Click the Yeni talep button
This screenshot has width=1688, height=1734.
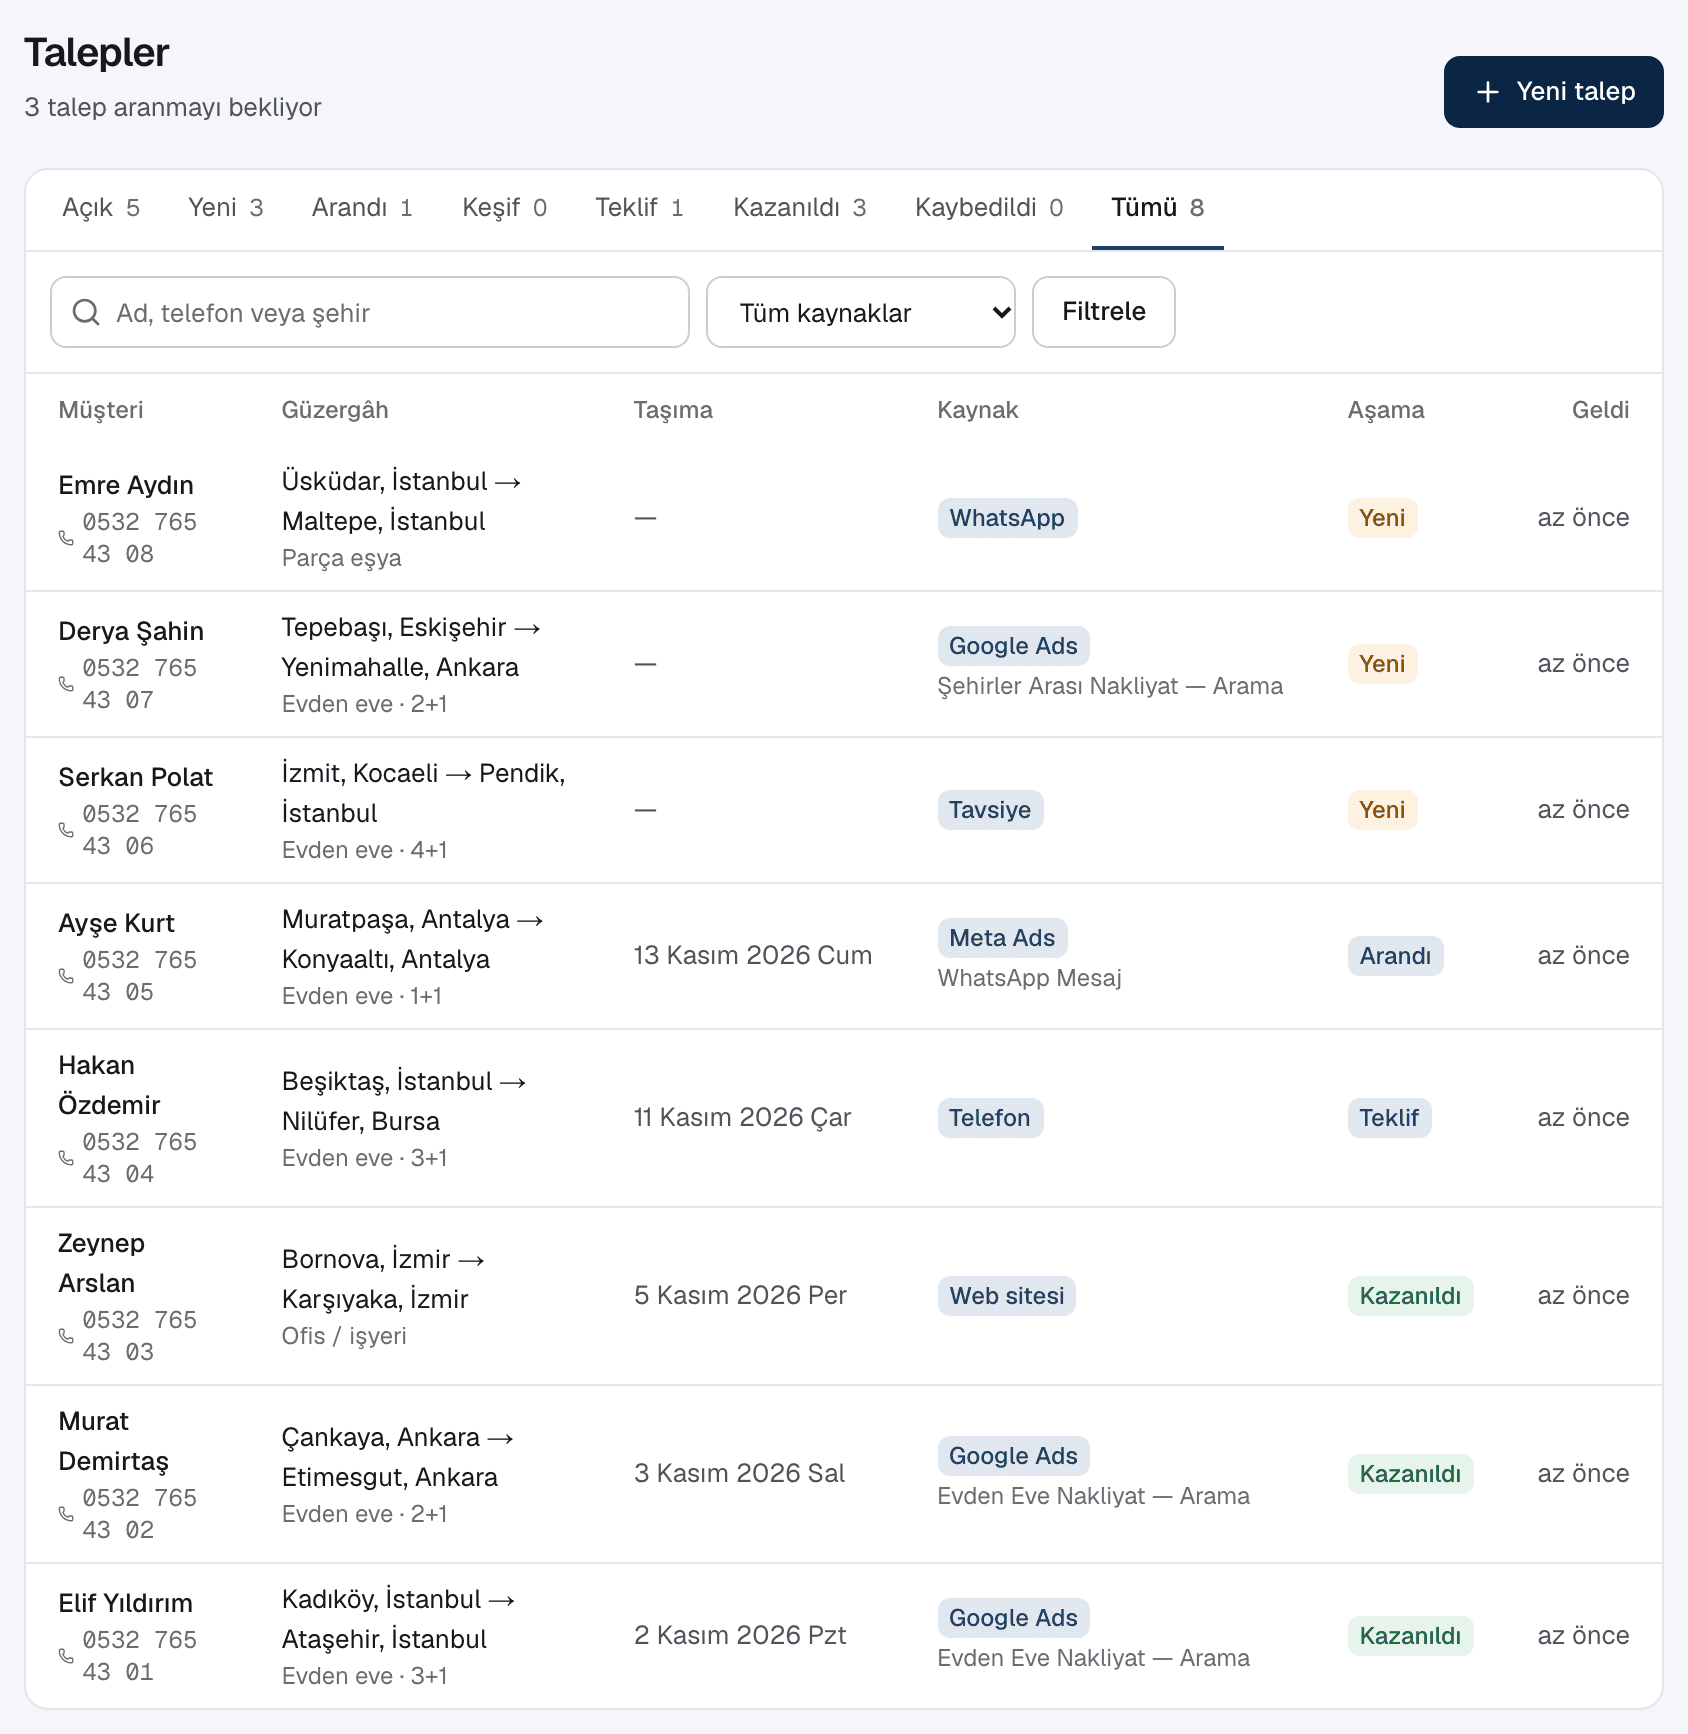[1553, 92]
